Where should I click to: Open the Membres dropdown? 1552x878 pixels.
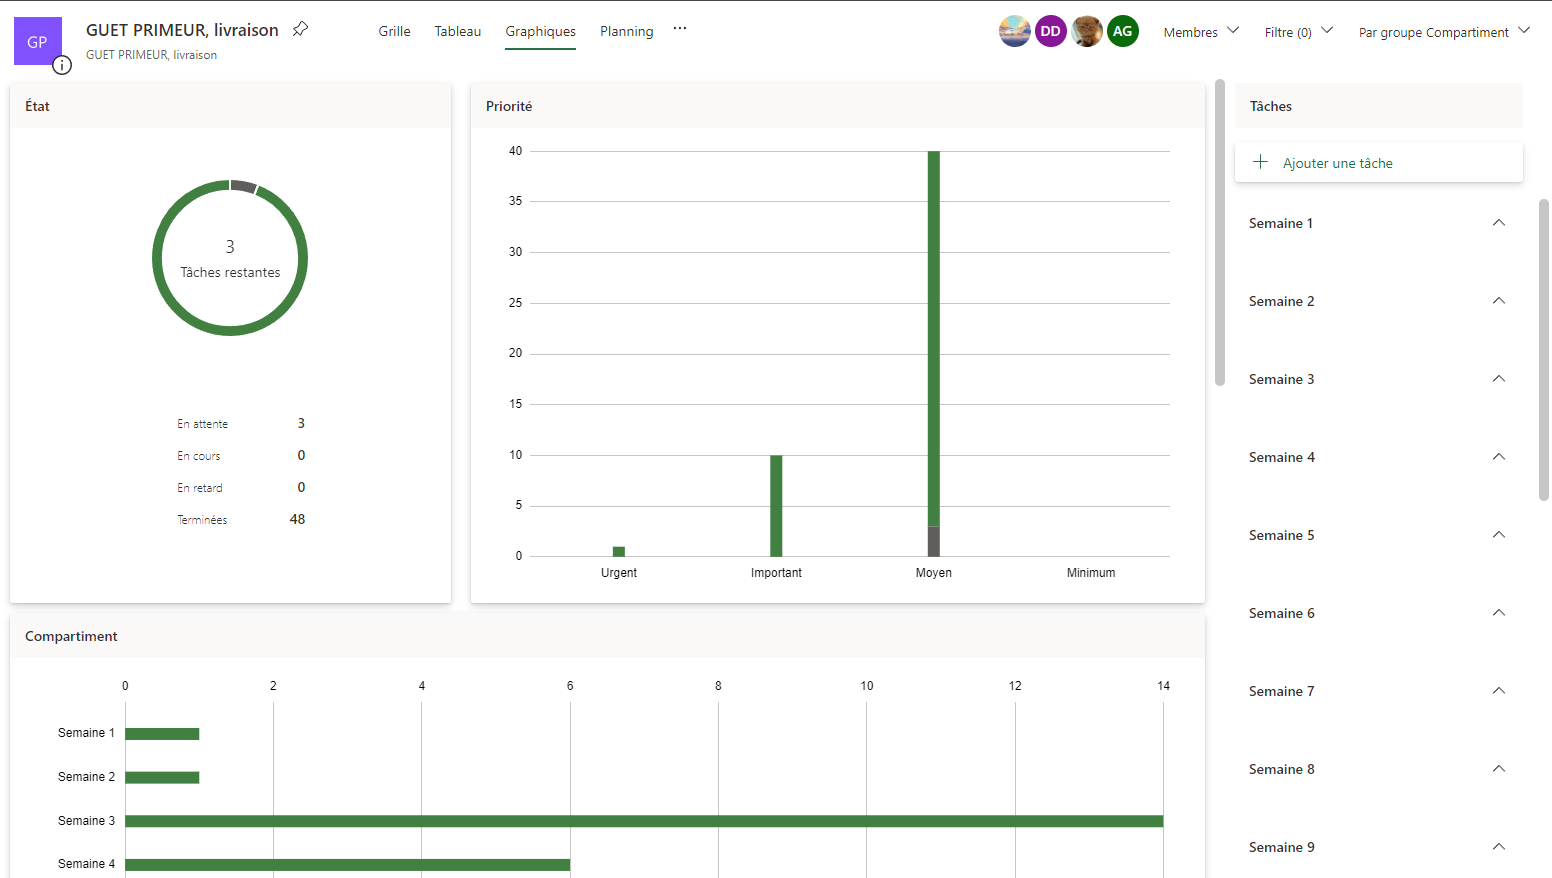coord(1201,32)
